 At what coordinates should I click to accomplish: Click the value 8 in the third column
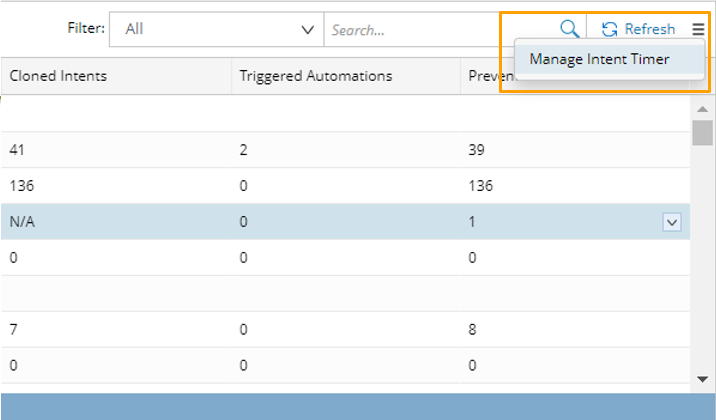[472, 329]
